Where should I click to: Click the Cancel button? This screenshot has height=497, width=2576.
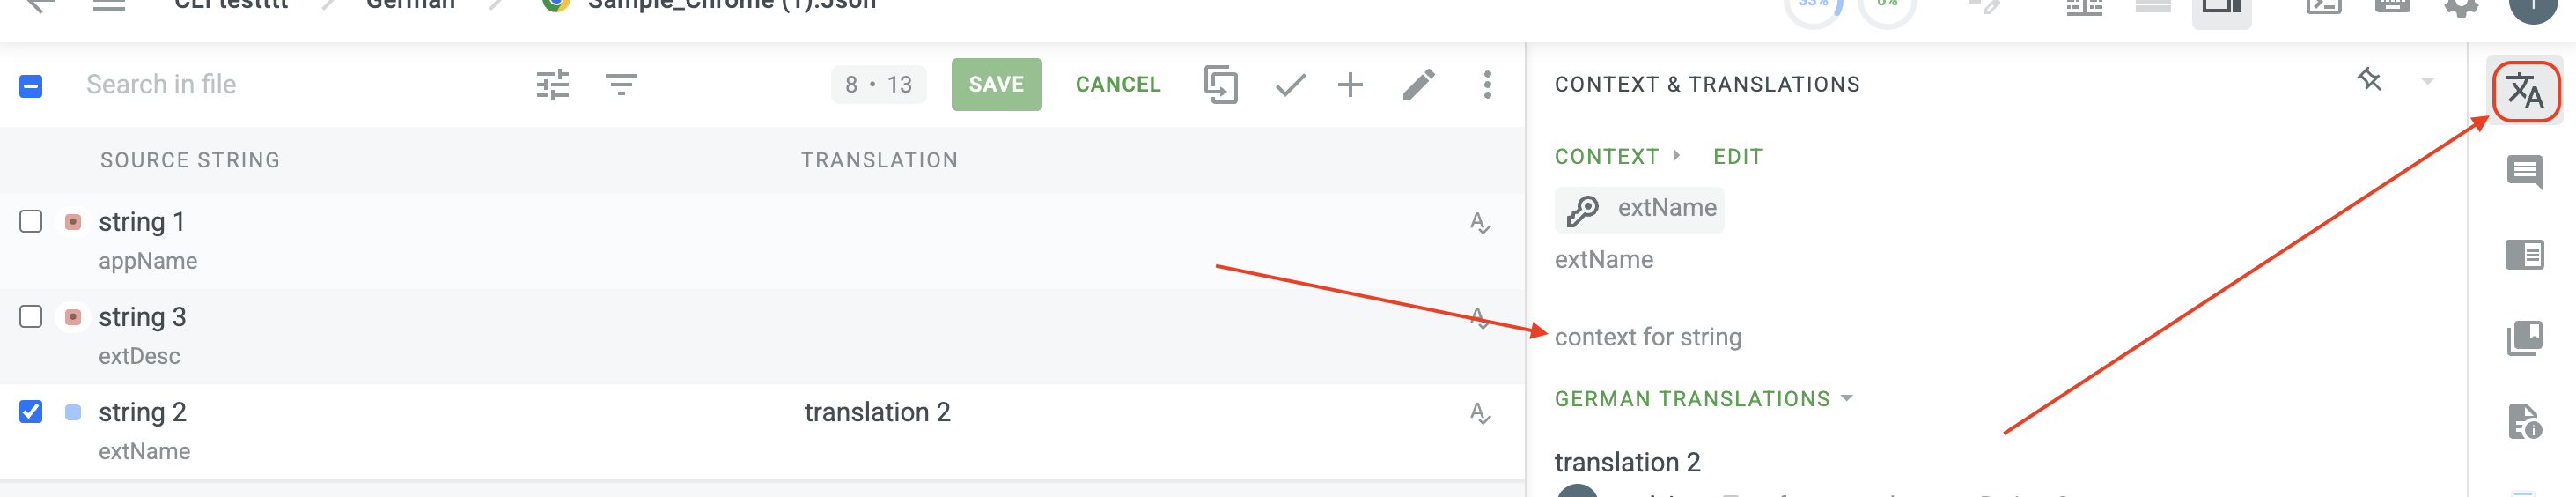(x=1118, y=85)
